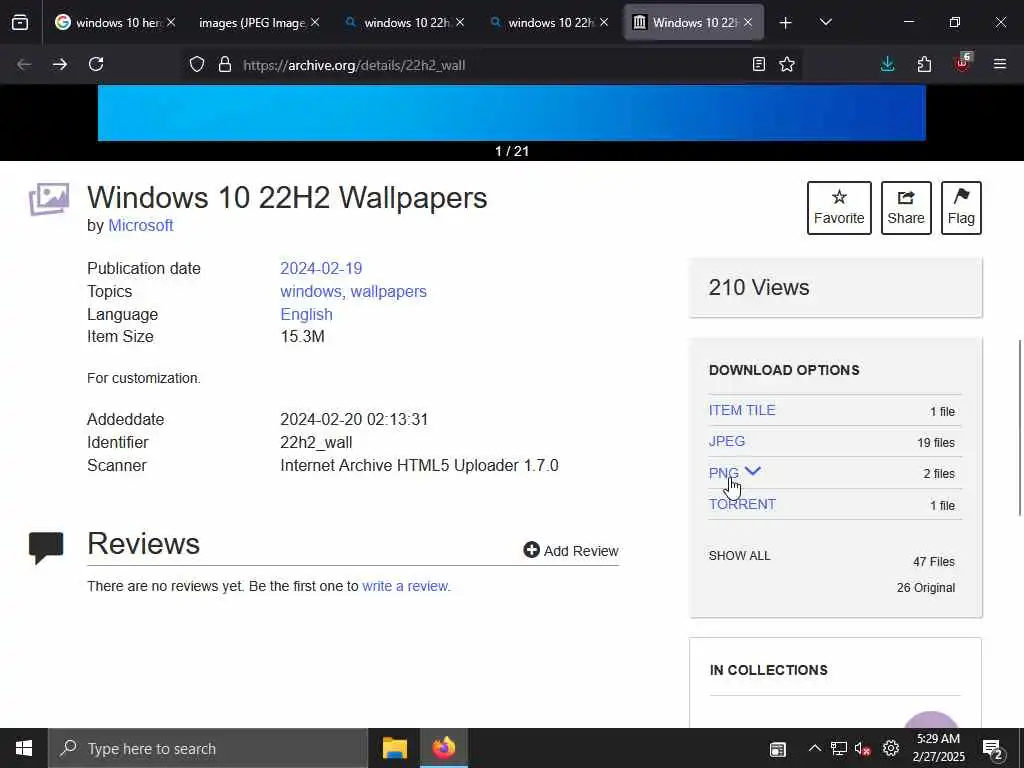Show site security padlock info
This screenshot has height=768, width=1024.
point(225,65)
